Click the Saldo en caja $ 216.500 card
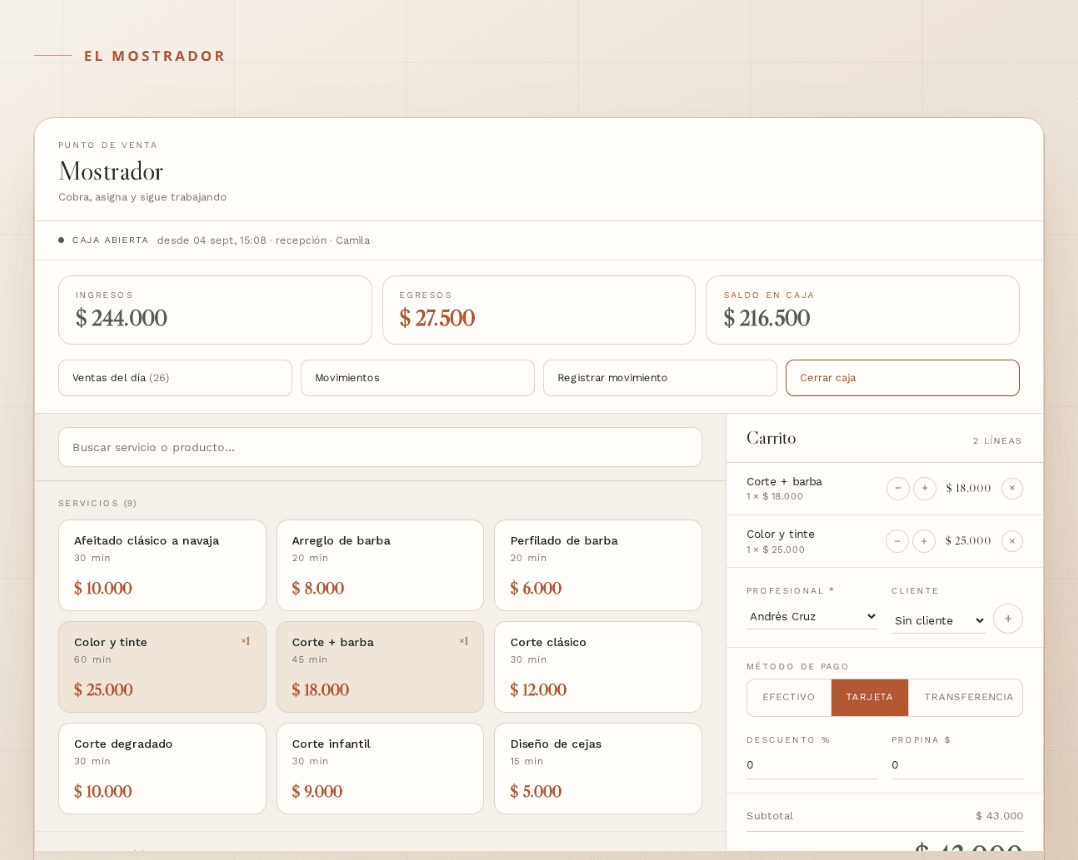 point(863,310)
